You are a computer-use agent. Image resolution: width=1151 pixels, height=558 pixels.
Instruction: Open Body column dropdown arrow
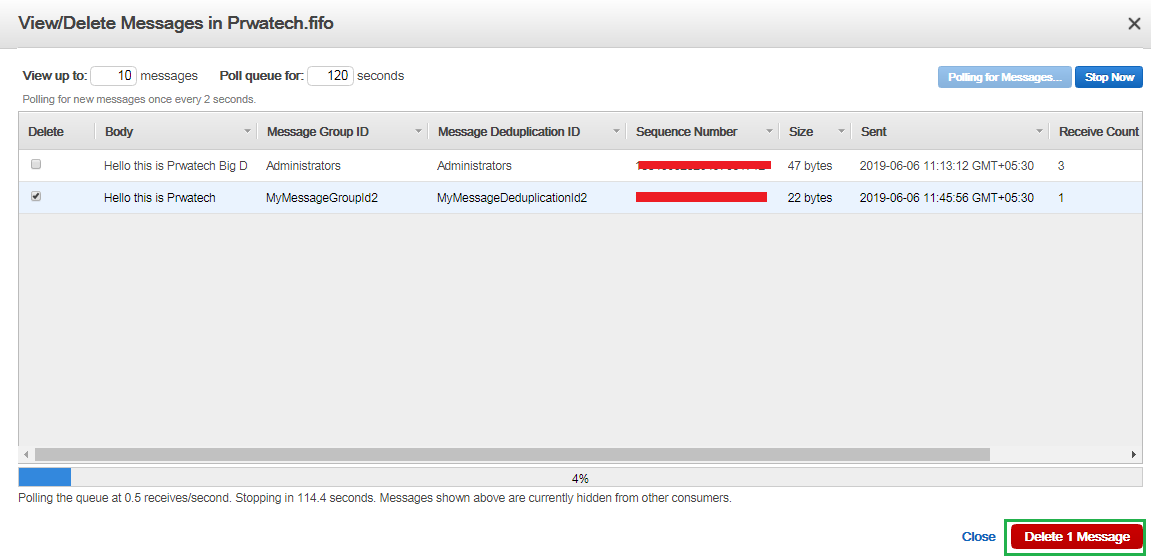click(x=247, y=131)
